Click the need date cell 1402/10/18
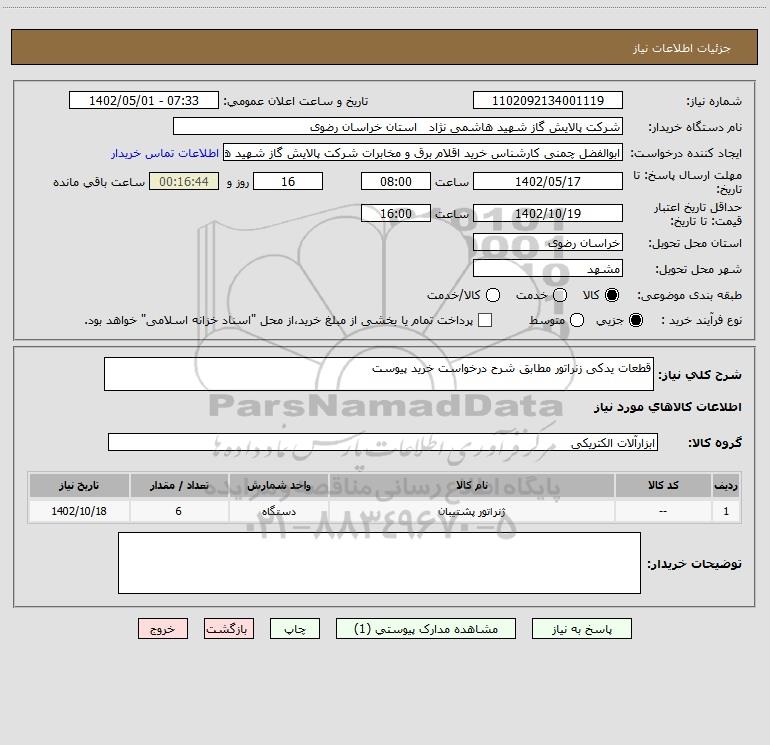Screen dimensions: 770x745 pos(79,511)
